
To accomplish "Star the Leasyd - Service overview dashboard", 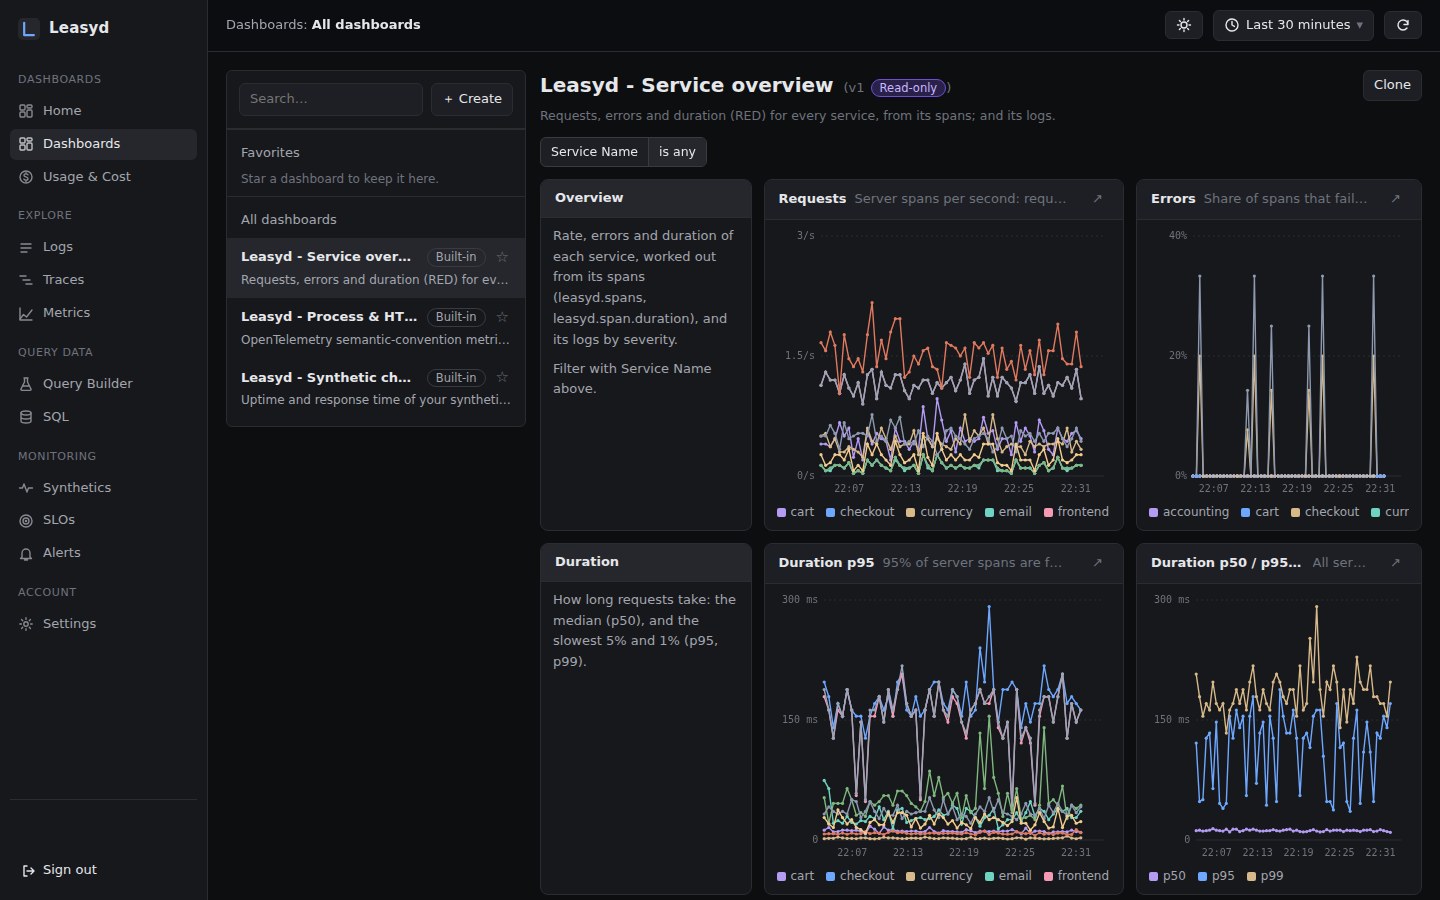I will coord(502,257).
